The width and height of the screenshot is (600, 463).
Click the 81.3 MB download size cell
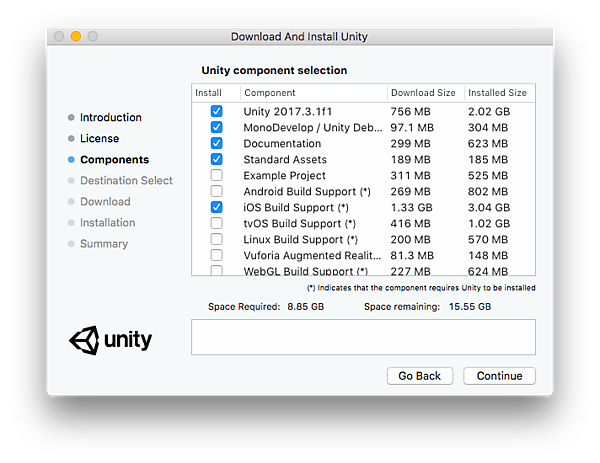click(x=412, y=256)
